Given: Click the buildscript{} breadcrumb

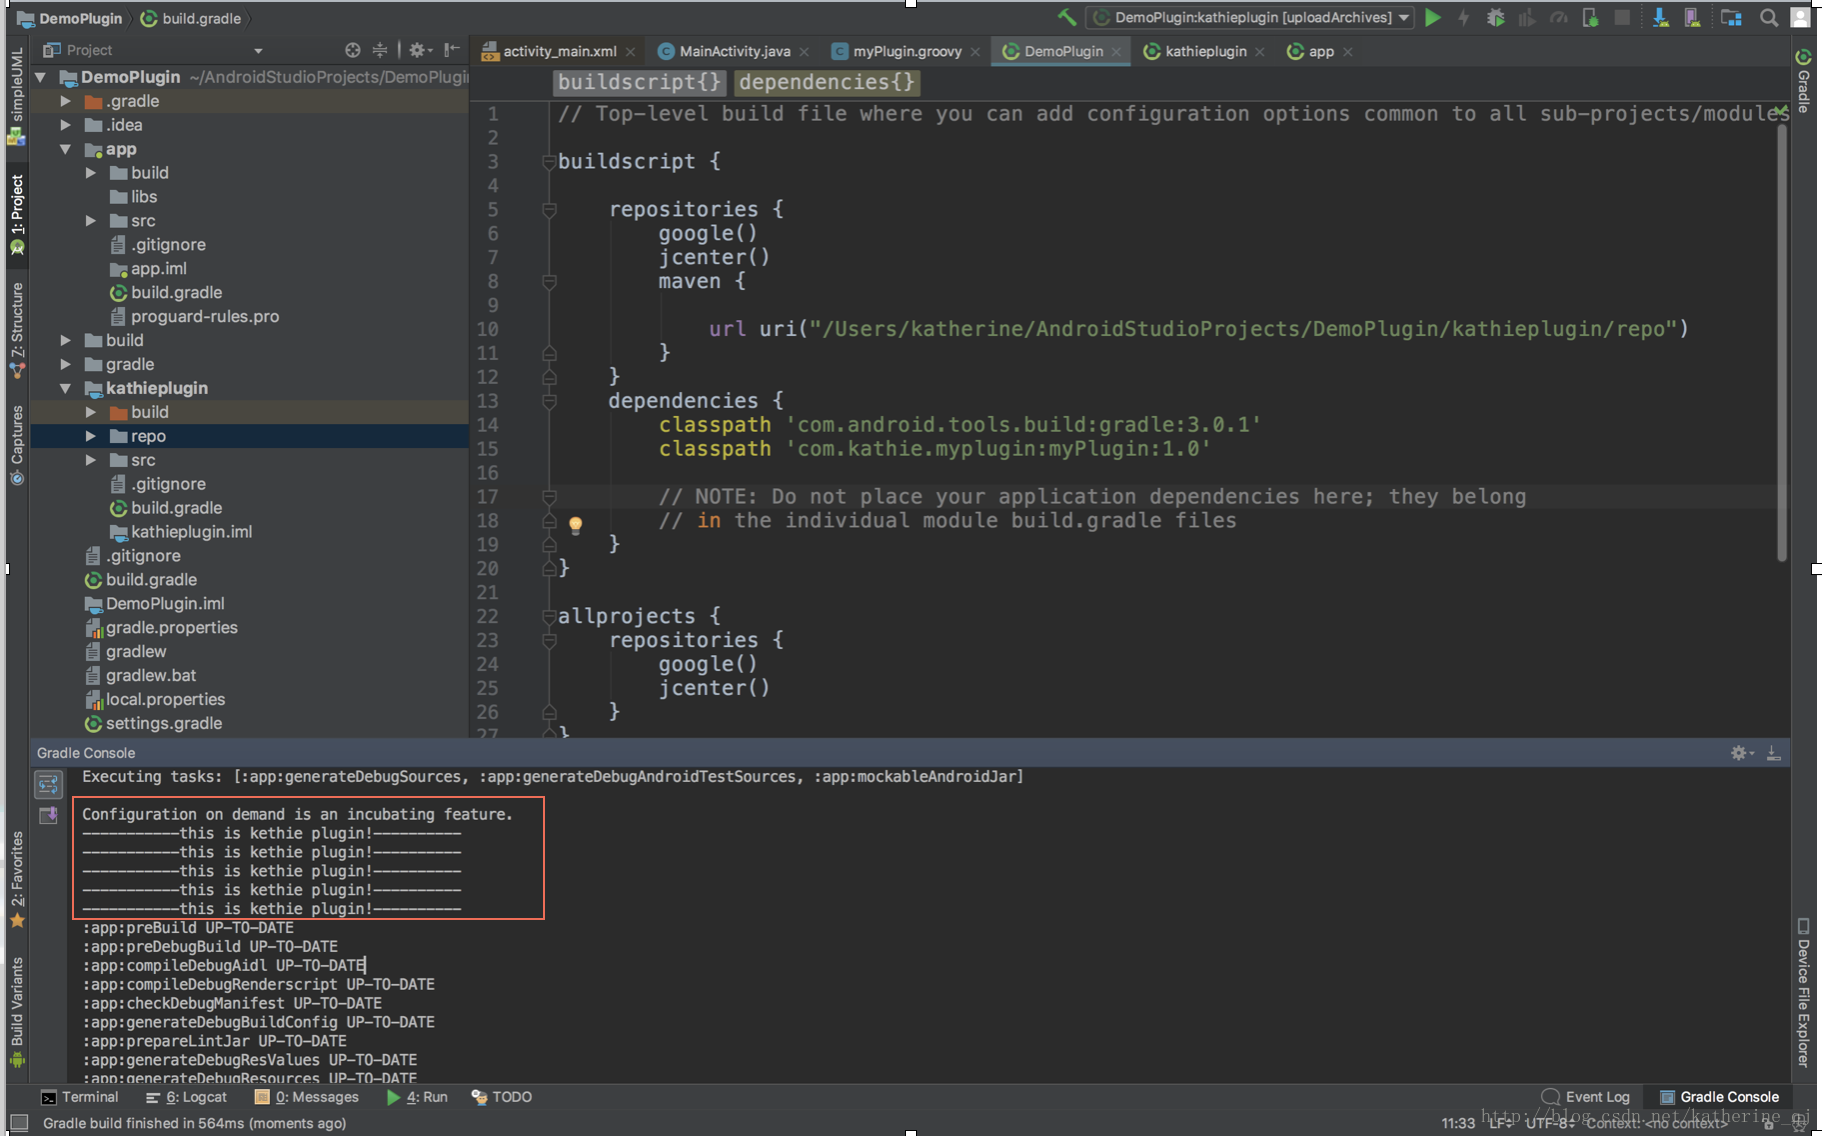Looking at the screenshot, I should tap(640, 82).
